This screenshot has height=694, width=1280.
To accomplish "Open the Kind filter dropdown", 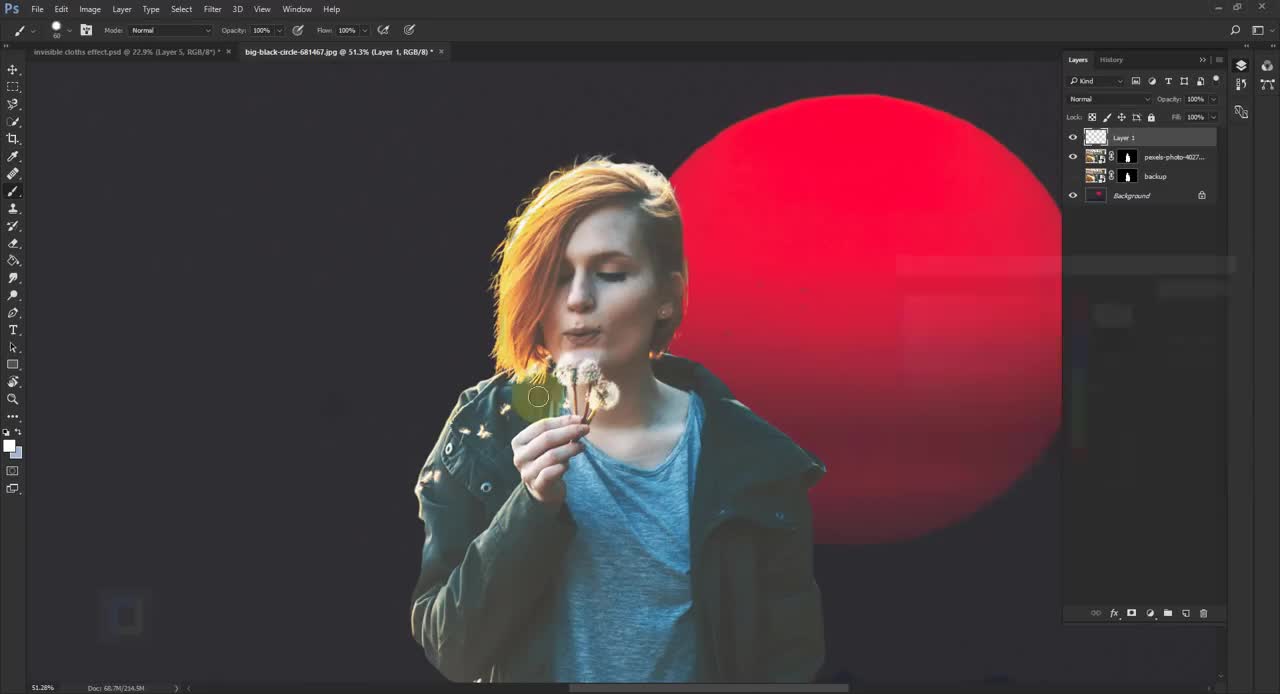I will 1096,81.
